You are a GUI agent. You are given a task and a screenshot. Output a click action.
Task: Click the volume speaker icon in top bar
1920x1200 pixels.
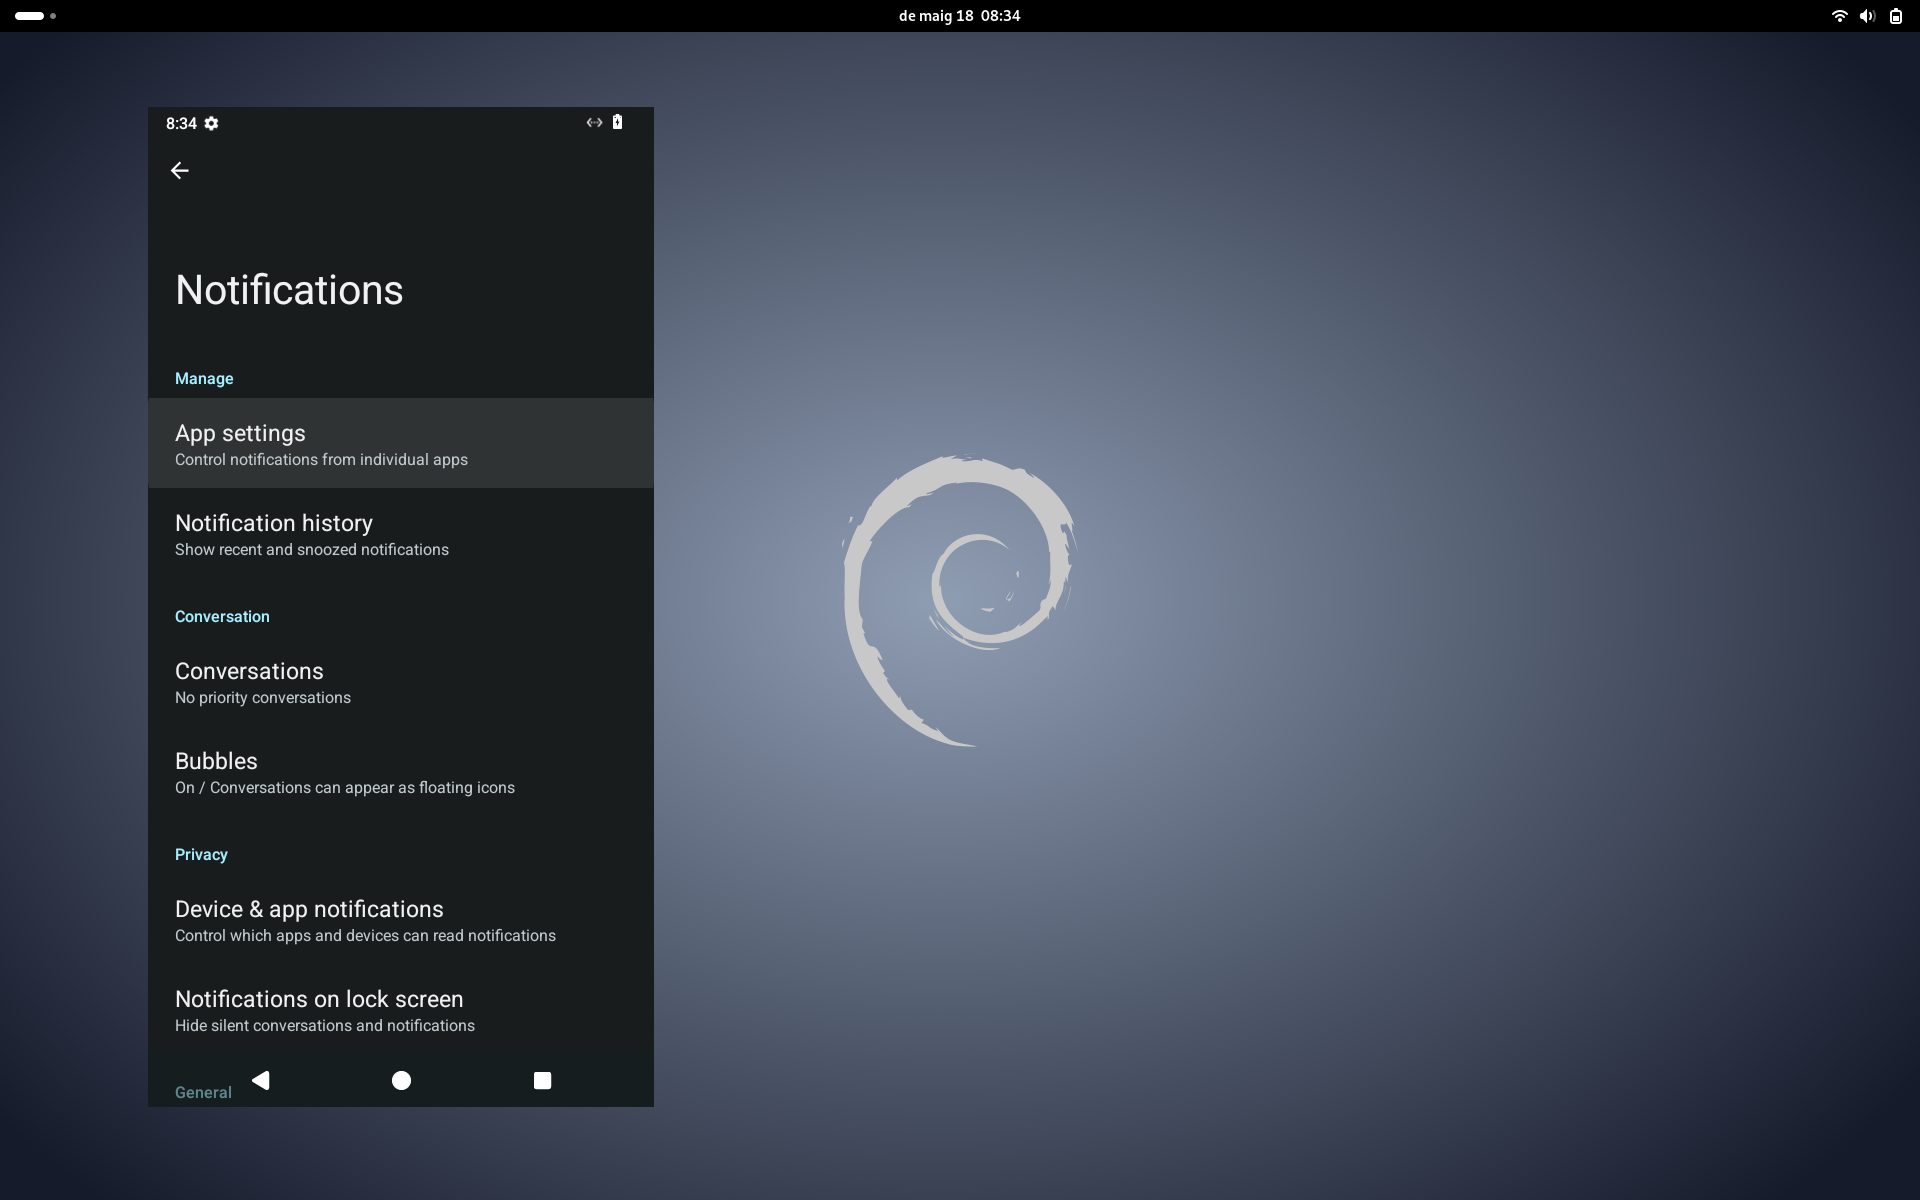coord(1867,16)
